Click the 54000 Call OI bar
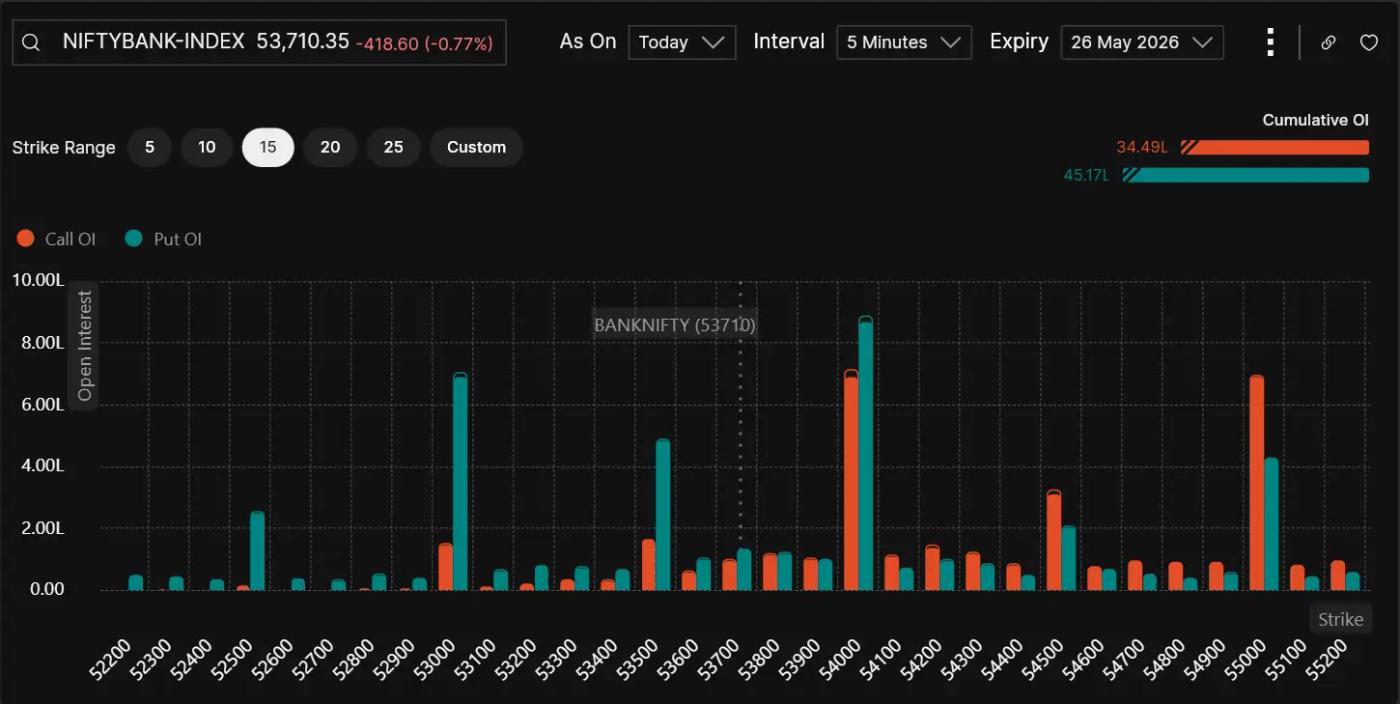Screen dimensions: 1400x704 click(x=851, y=480)
